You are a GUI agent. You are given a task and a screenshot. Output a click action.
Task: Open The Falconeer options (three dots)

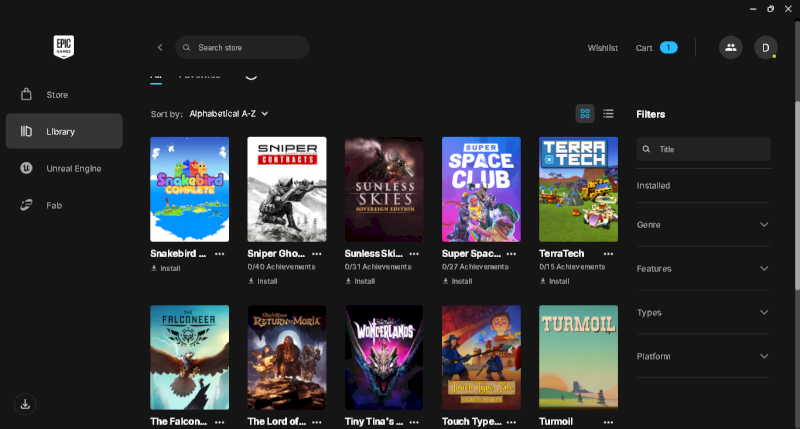(220, 422)
